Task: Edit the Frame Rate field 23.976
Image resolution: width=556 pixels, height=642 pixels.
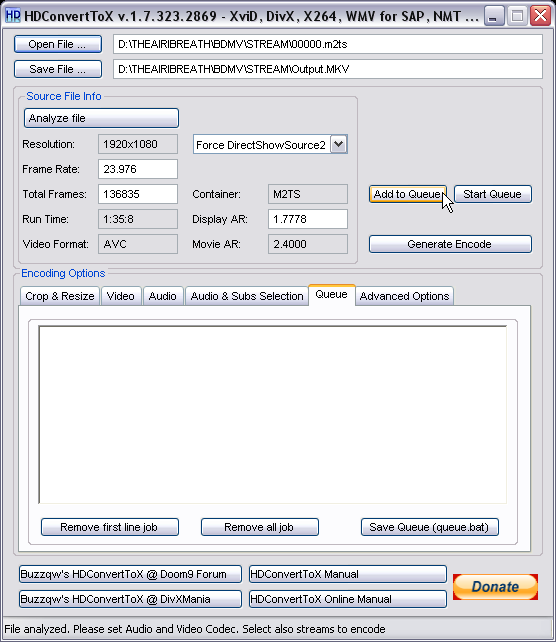Action: pos(138,169)
